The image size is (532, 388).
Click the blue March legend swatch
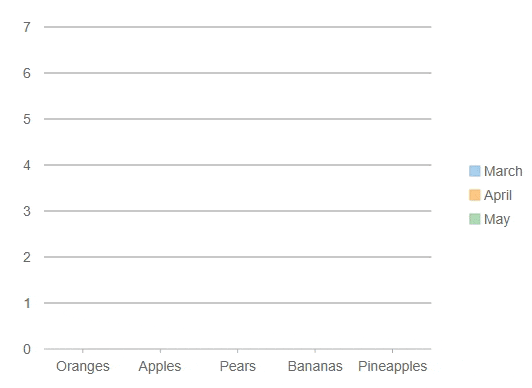pos(474,171)
